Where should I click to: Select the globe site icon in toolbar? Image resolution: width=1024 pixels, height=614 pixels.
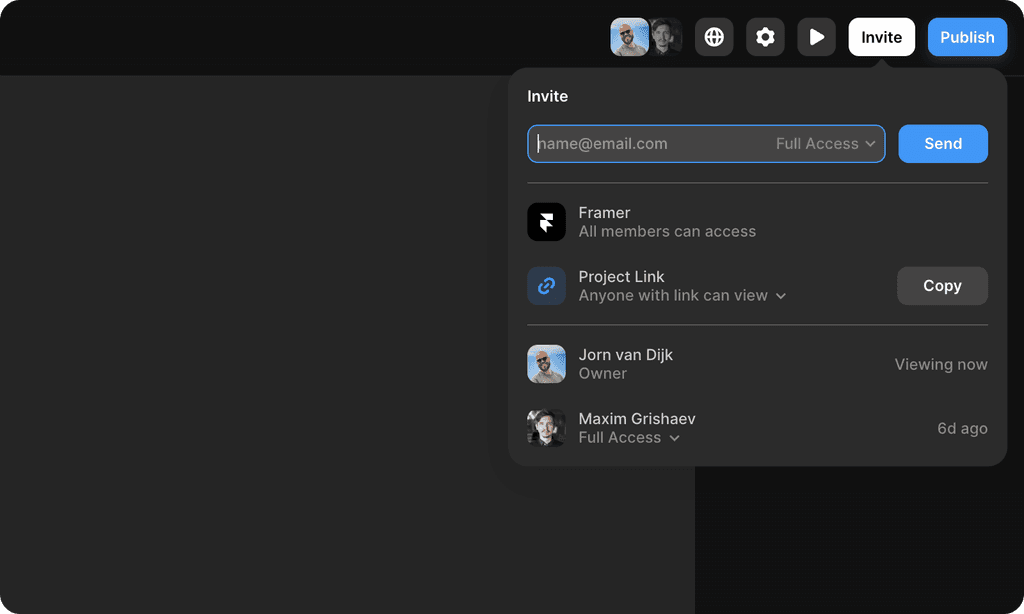(714, 36)
